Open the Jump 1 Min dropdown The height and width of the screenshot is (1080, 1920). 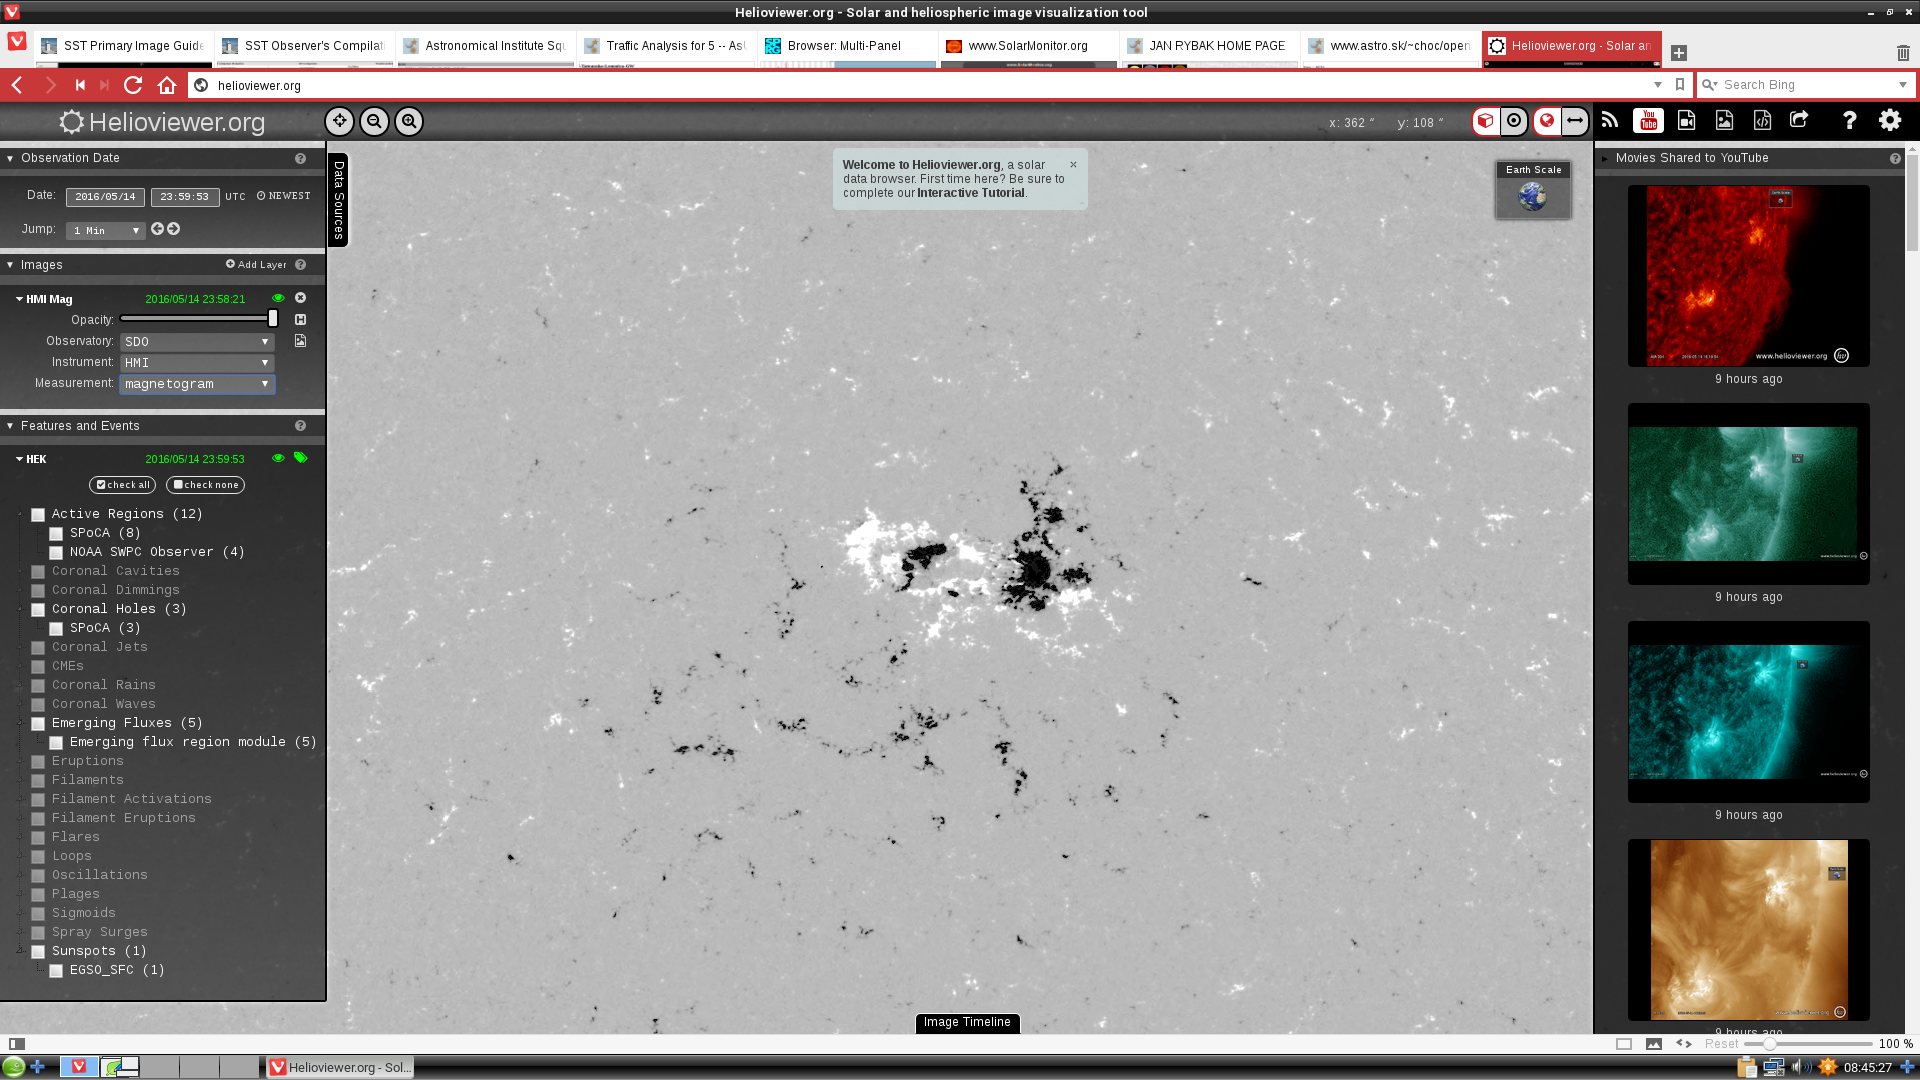point(106,231)
